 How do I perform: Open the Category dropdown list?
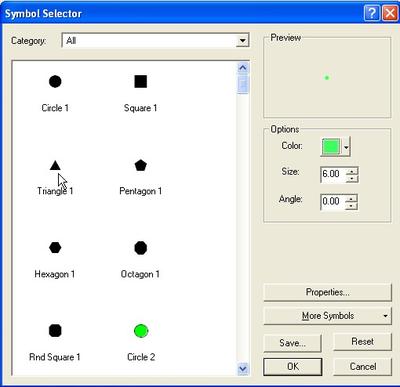click(x=242, y=41)
